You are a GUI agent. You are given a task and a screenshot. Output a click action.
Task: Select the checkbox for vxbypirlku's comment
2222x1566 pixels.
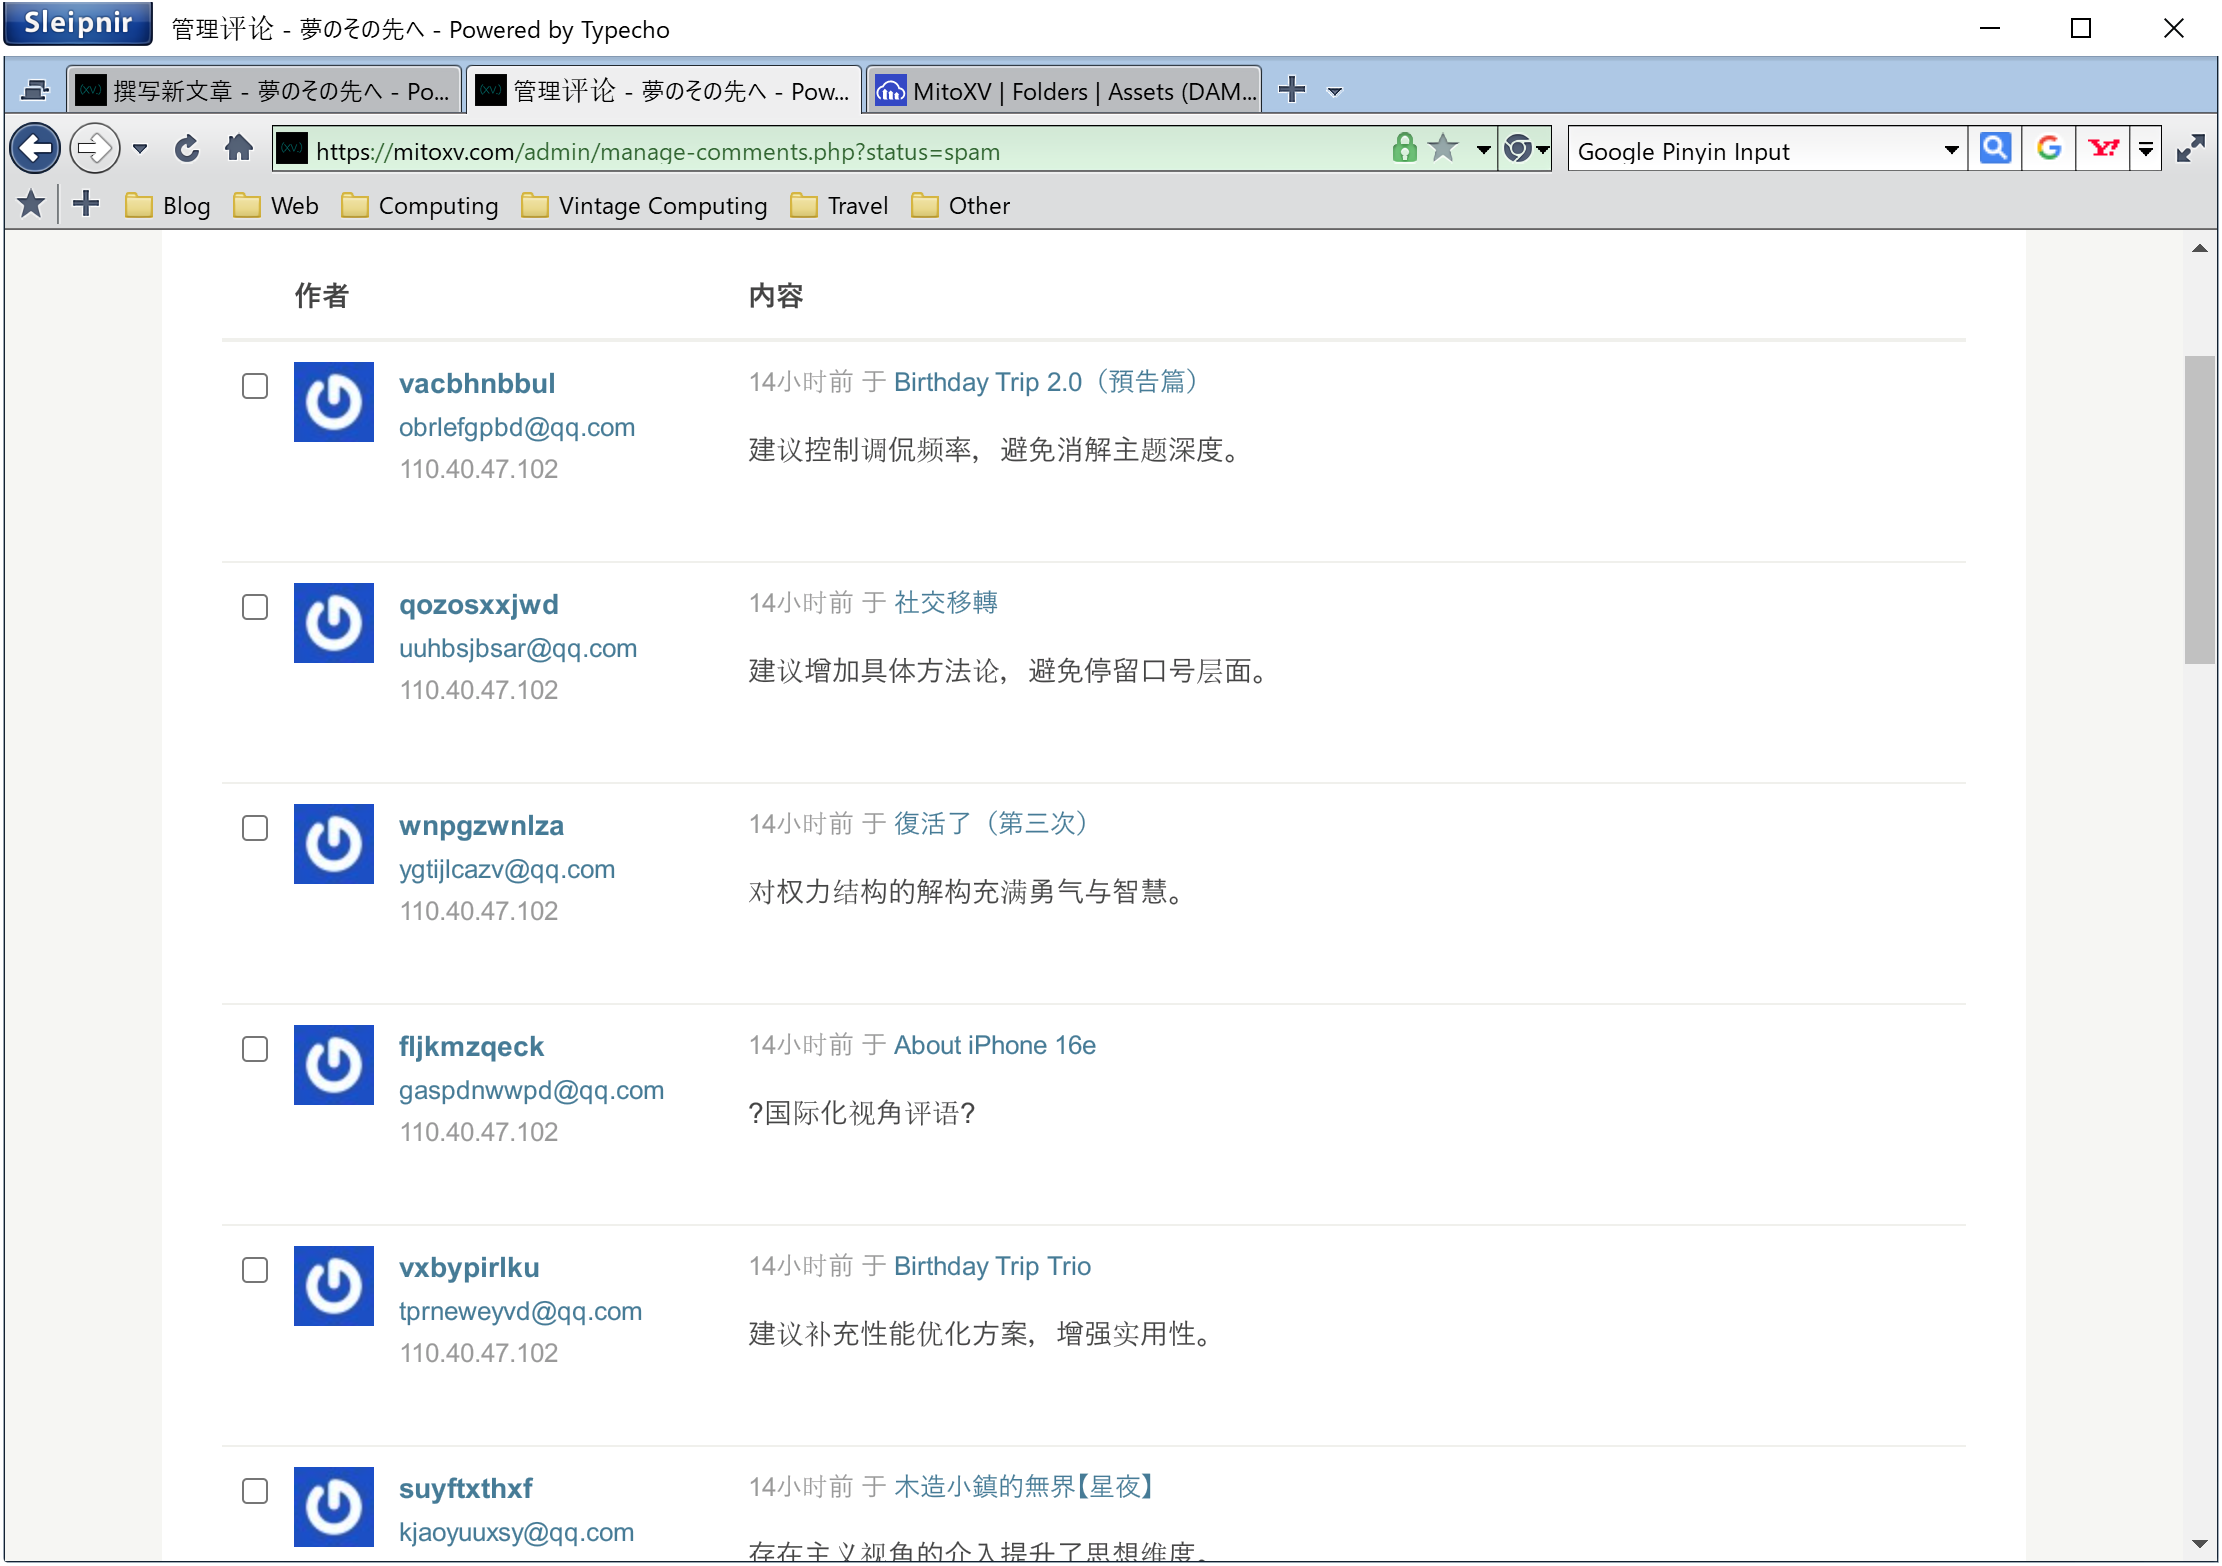click(255, 1270)
